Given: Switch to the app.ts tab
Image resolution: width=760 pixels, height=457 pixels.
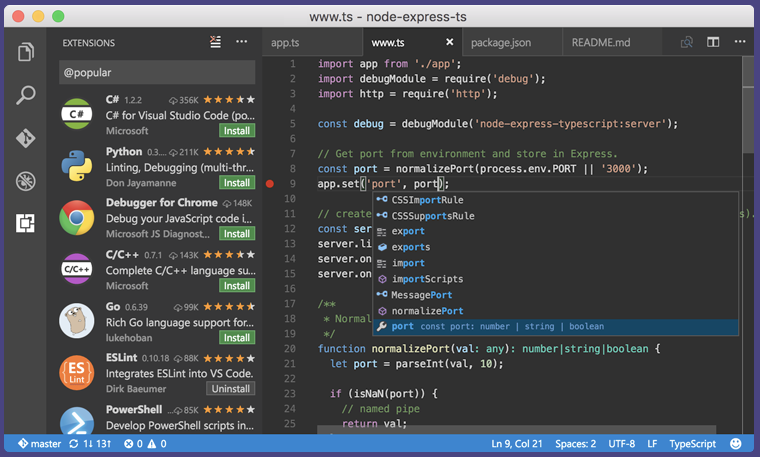Looking at the screenshot, I should click(x=285, y=43).
